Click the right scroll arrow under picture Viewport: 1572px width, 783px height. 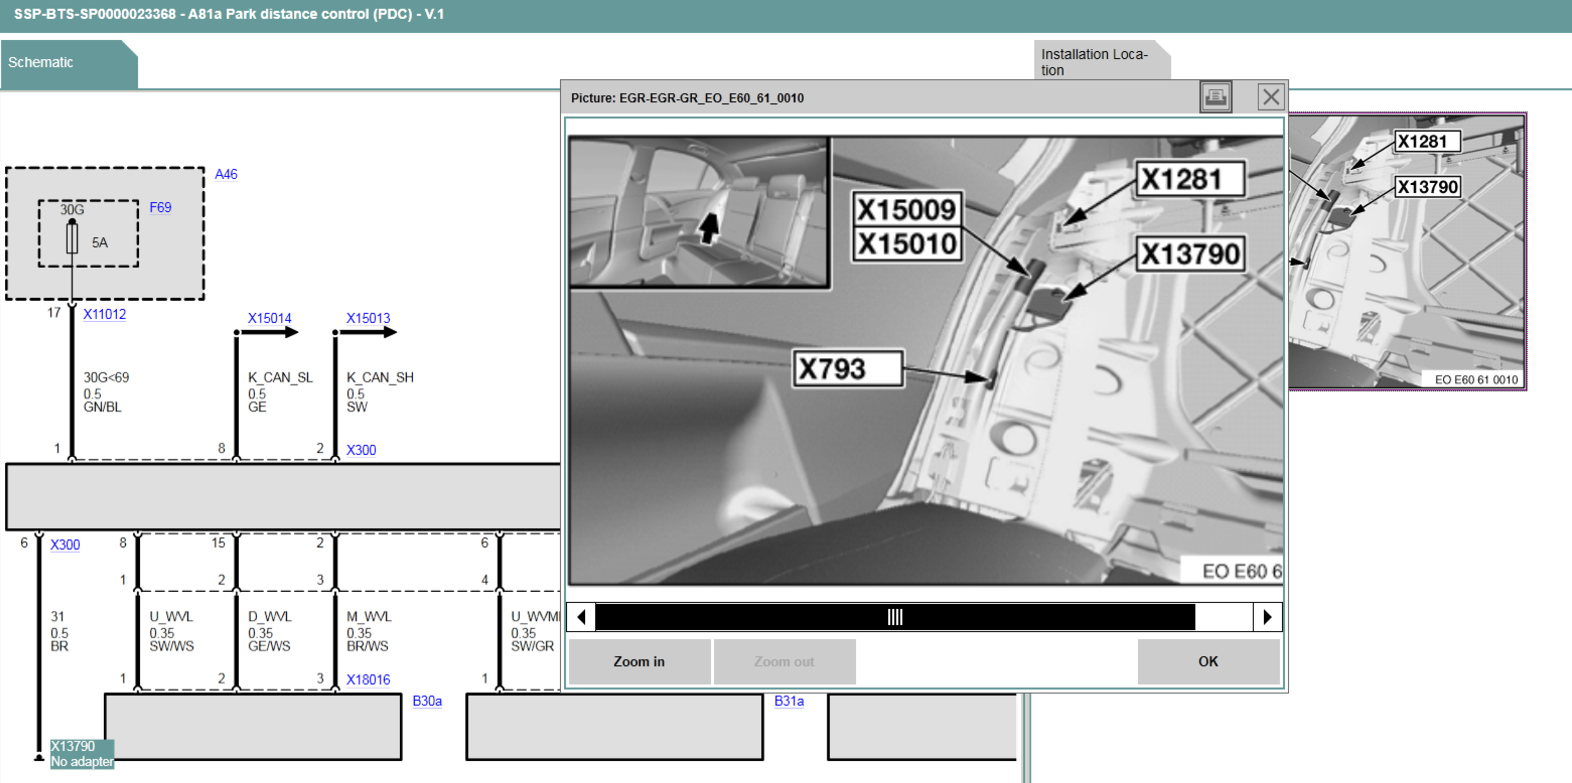tap(1267, 617)
